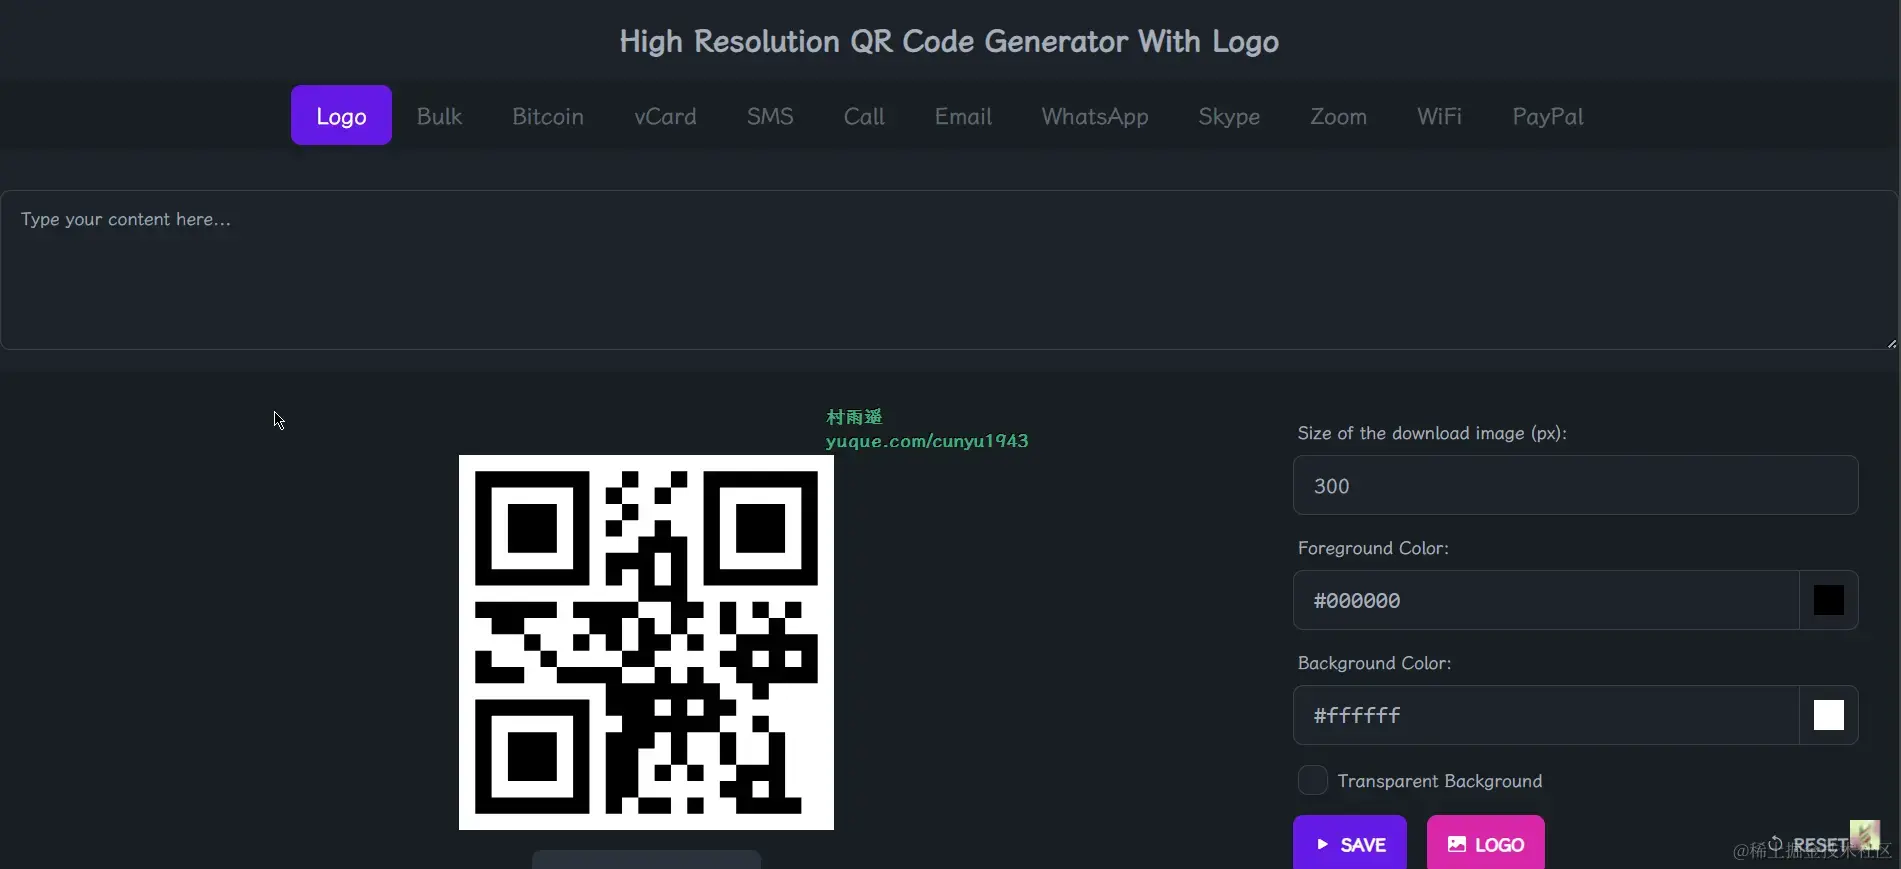Click the generated QR code image
This screenshot has height=869, width=1901.
pyautogui.click(x=646, y=642)
